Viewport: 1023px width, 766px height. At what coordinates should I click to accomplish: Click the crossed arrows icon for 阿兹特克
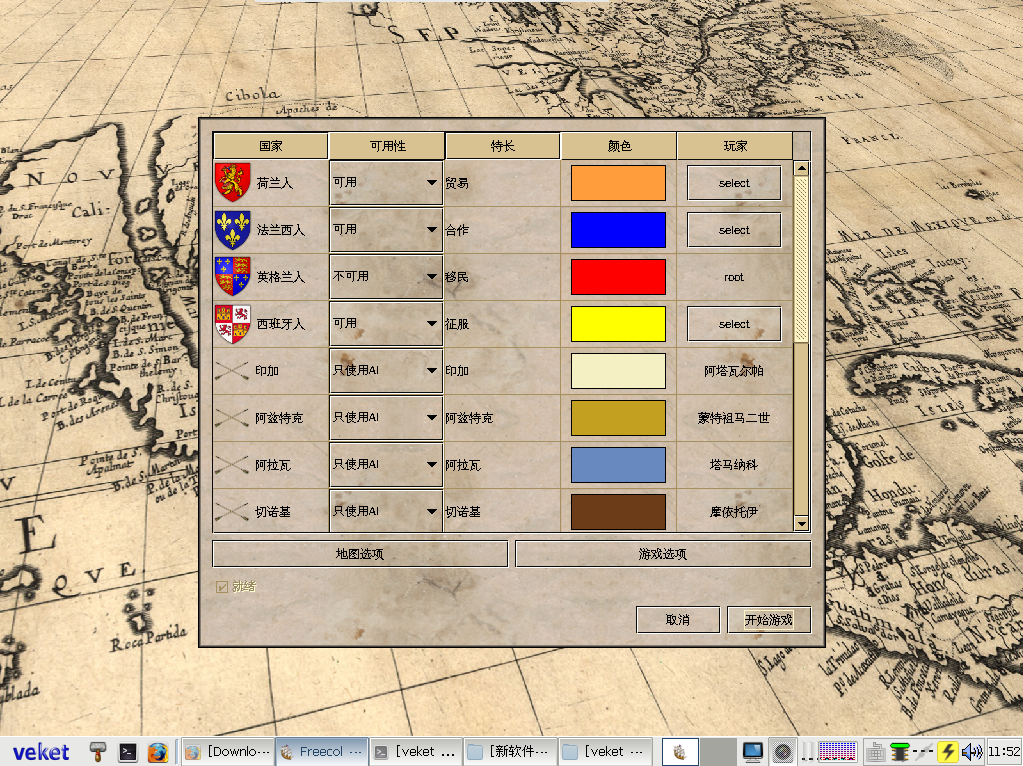pyautogui.click(x=231, y=418)
